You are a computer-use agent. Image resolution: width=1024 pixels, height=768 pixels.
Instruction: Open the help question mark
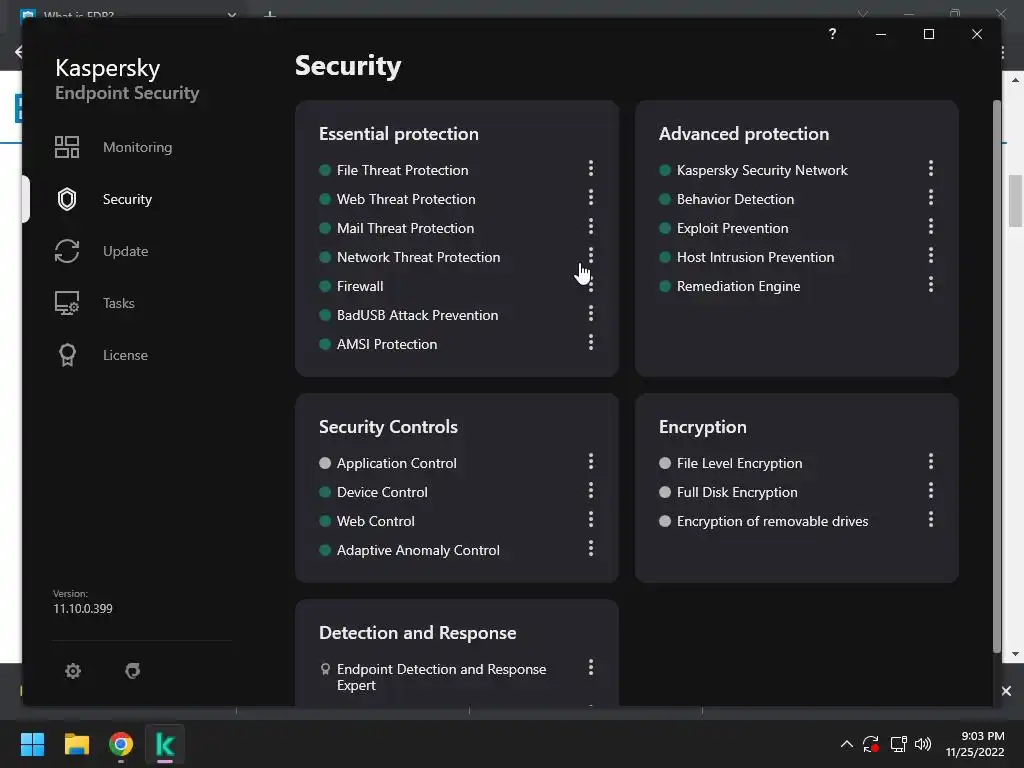[x=832, y=33]
